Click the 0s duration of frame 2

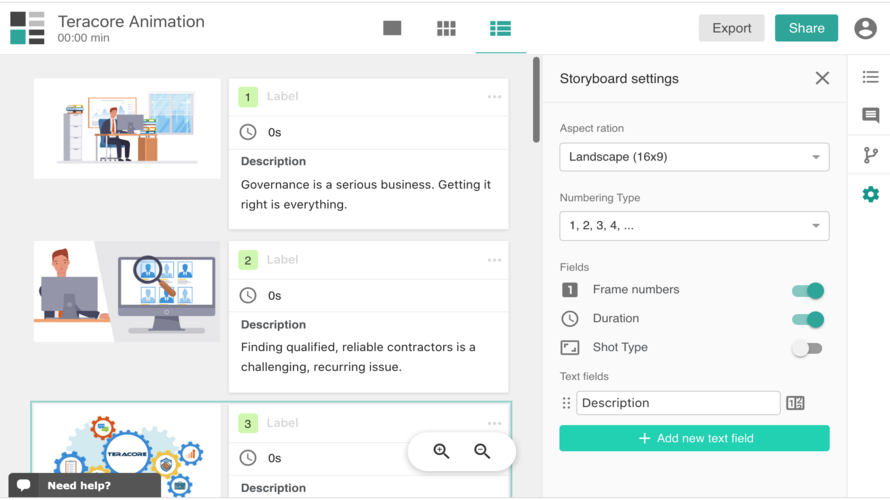(275, 296)
